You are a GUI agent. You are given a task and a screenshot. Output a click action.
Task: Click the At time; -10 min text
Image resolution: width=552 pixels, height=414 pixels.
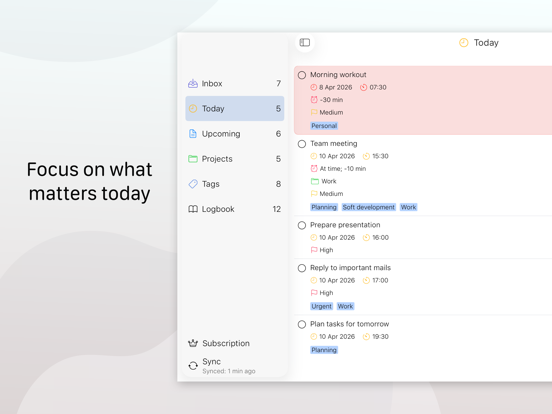(x=343, y=169)
